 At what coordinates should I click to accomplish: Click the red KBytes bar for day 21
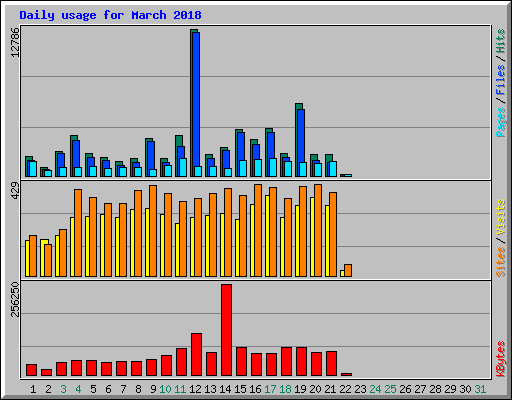(331, 364)
